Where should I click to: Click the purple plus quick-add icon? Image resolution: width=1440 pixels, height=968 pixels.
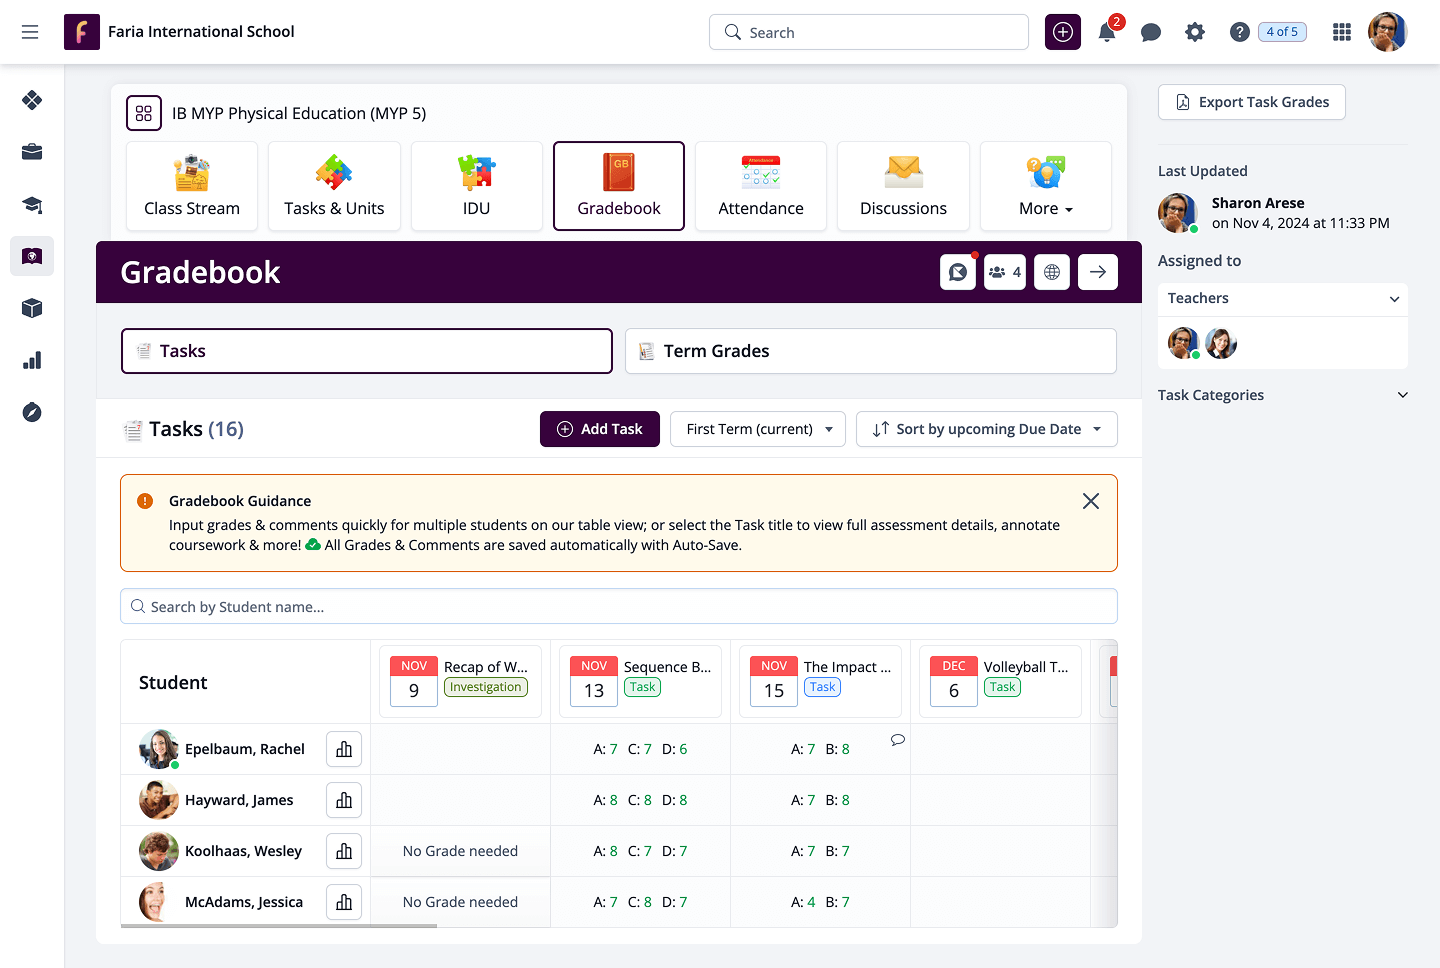click(1062, 32)
